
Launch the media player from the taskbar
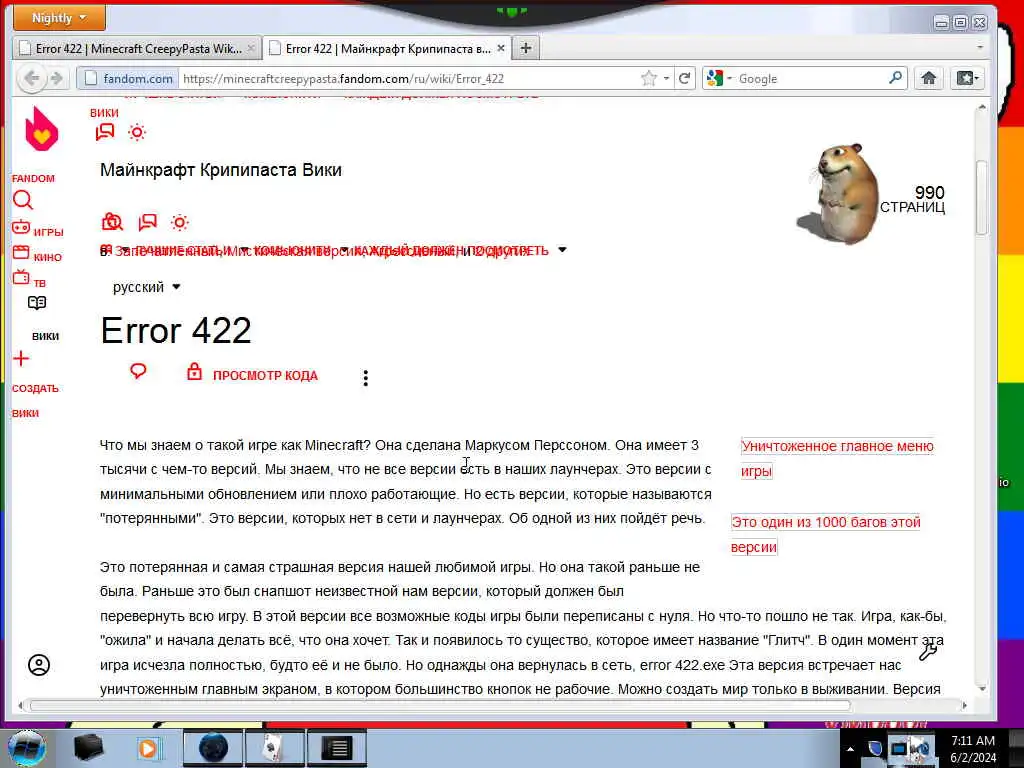coord(149,748)
